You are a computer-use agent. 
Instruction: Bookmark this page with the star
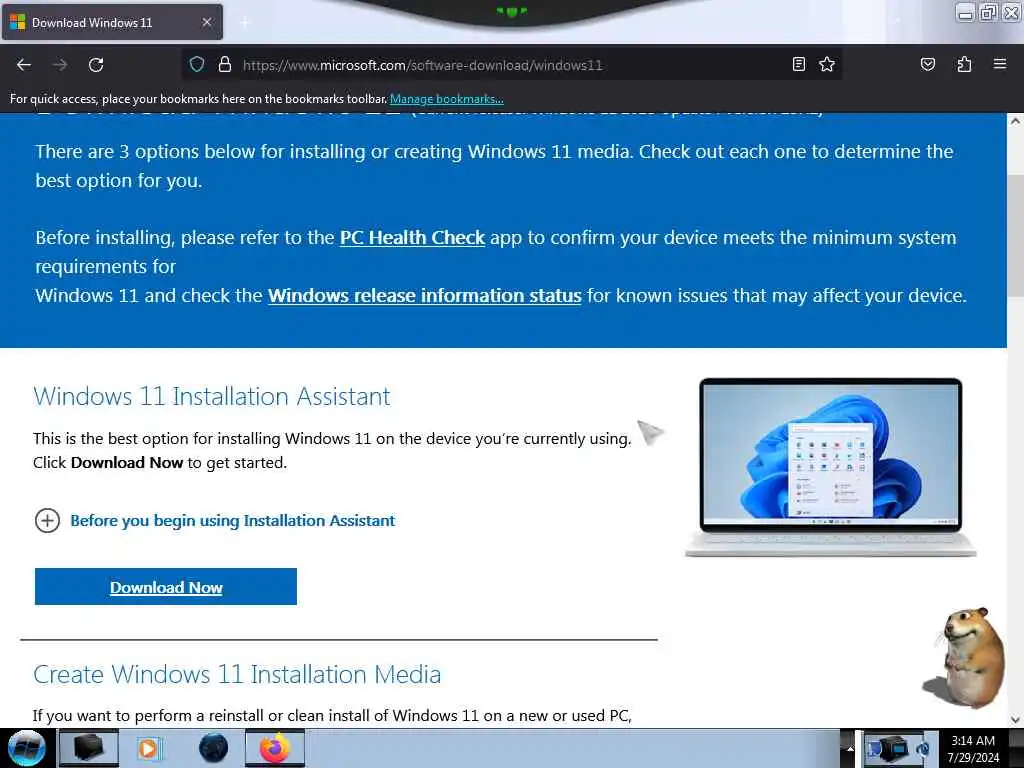click(x=827, y=64)
